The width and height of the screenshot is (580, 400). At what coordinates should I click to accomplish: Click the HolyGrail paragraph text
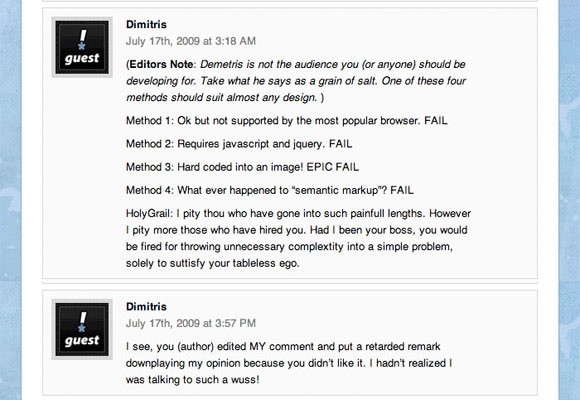[x=298, y=238]
